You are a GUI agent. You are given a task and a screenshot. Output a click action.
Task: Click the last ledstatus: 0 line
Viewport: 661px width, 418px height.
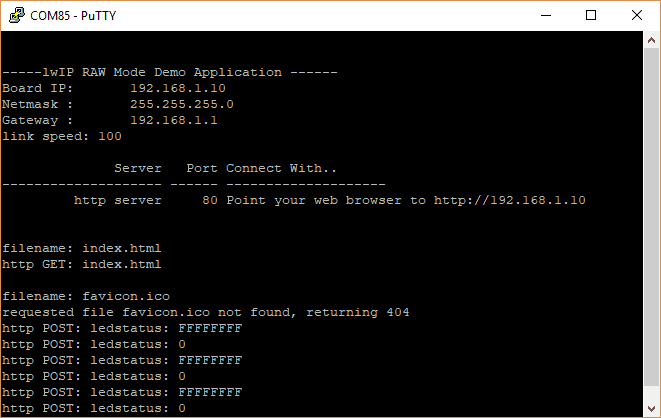[x=94, y=408]
